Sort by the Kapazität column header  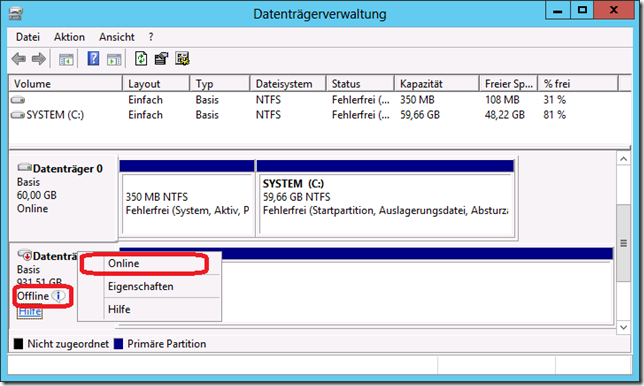(x=437, y=84)
